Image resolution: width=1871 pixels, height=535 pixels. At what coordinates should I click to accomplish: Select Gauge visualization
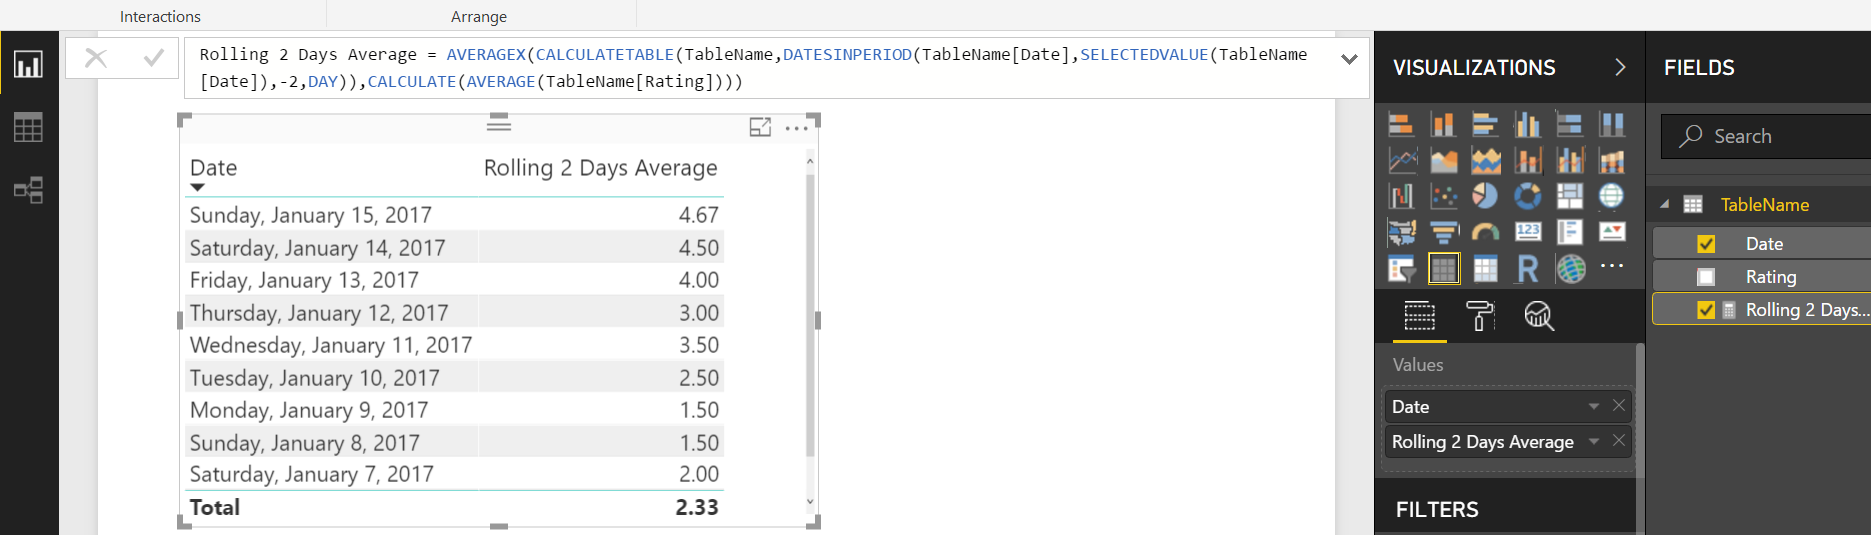pyautogui.click(x=1485, y=232)
